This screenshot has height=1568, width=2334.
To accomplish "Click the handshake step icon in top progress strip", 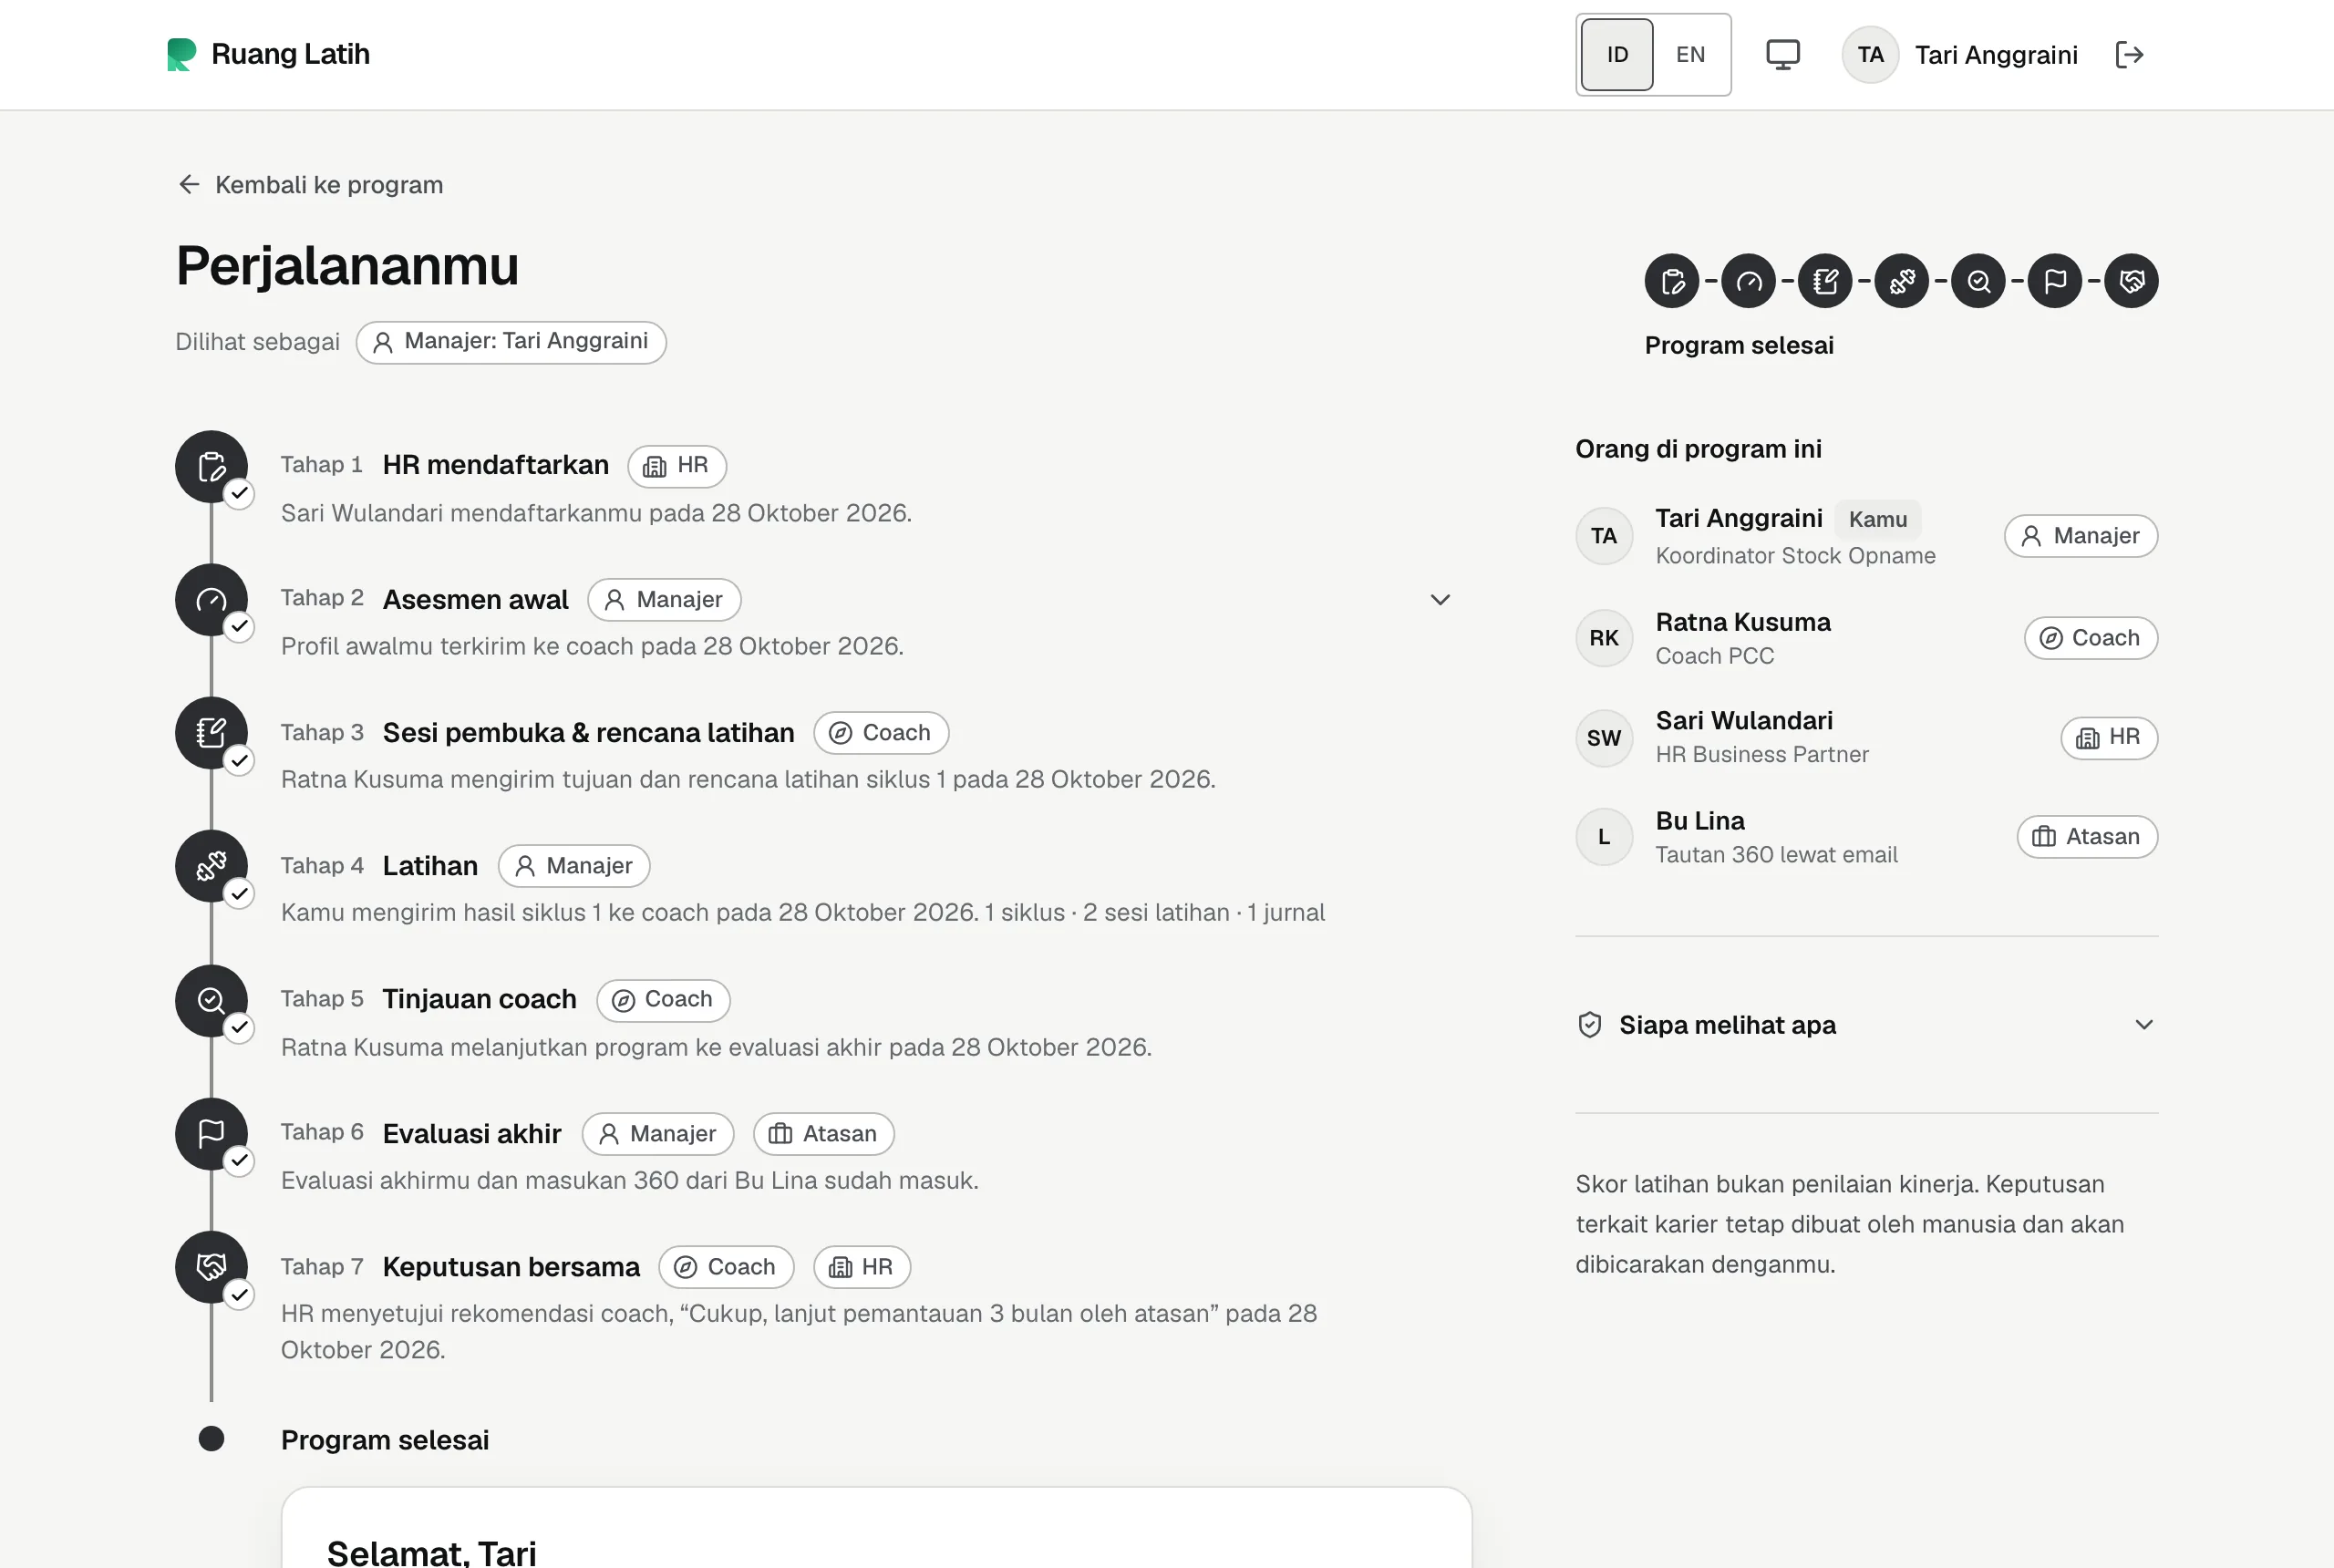I will point(2131,281).
